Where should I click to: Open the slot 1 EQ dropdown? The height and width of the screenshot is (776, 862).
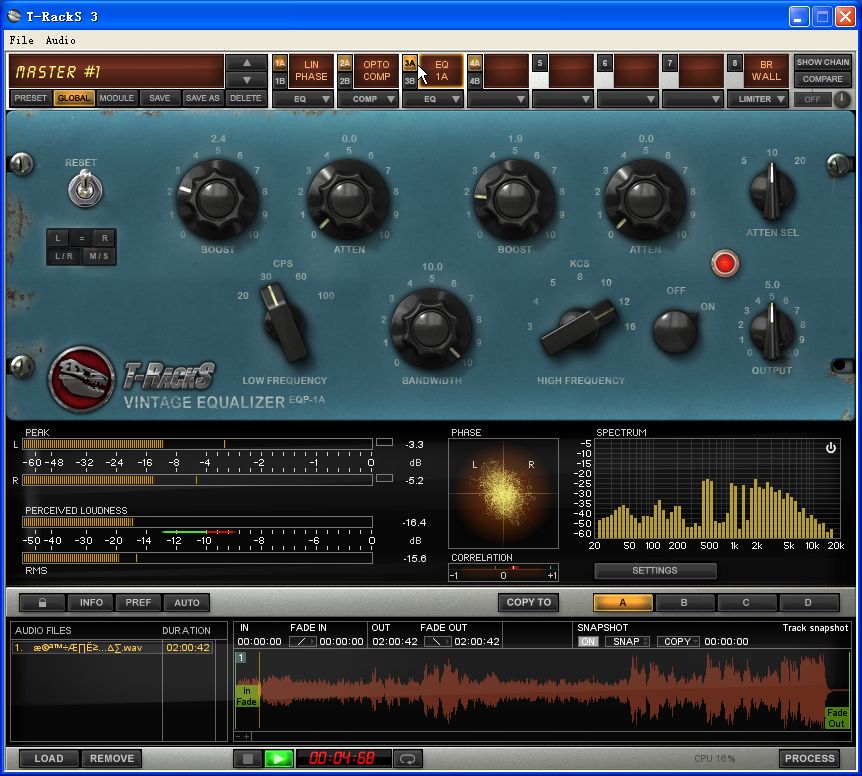click(x=303, y=99)
